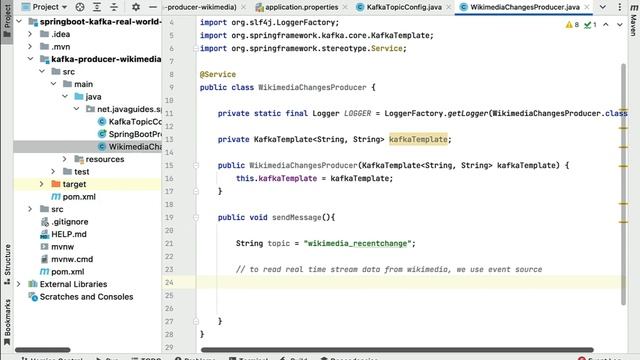Expand the .mvn folder
640x360 pixels.
pyautogui.click(x=30, y=47)
